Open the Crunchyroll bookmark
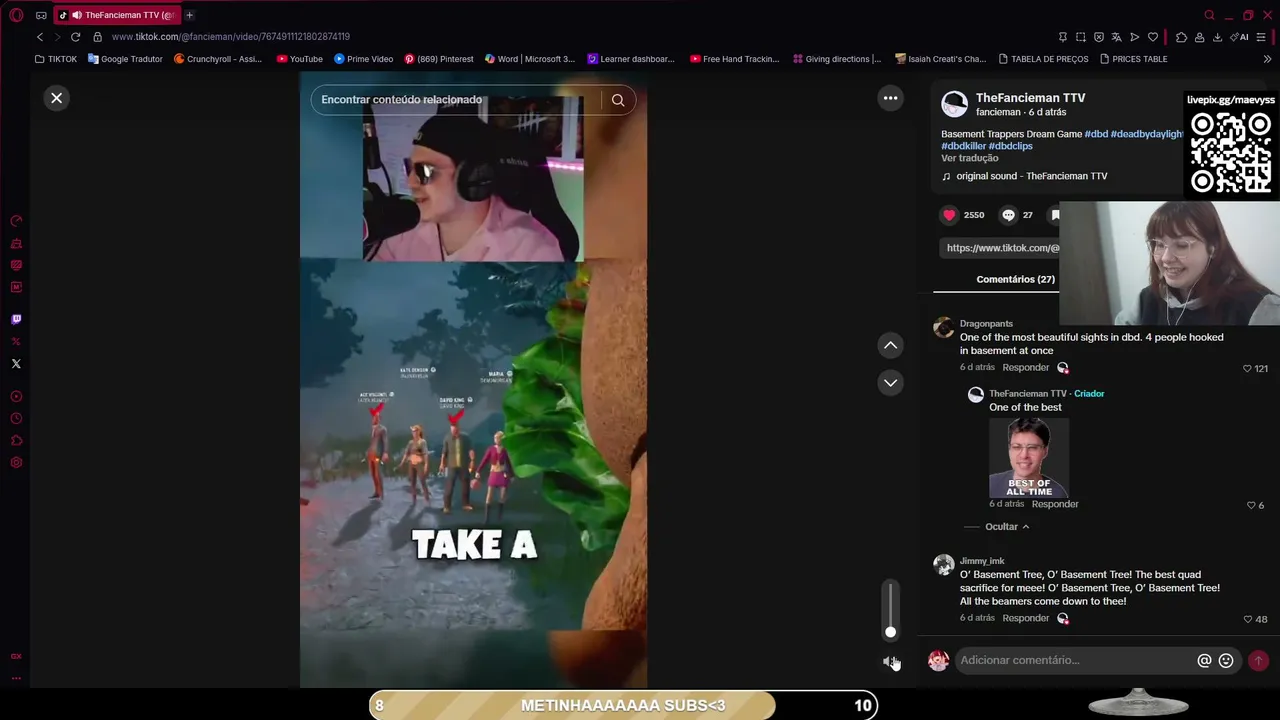 pyautogui.click(x=218, y=59)
